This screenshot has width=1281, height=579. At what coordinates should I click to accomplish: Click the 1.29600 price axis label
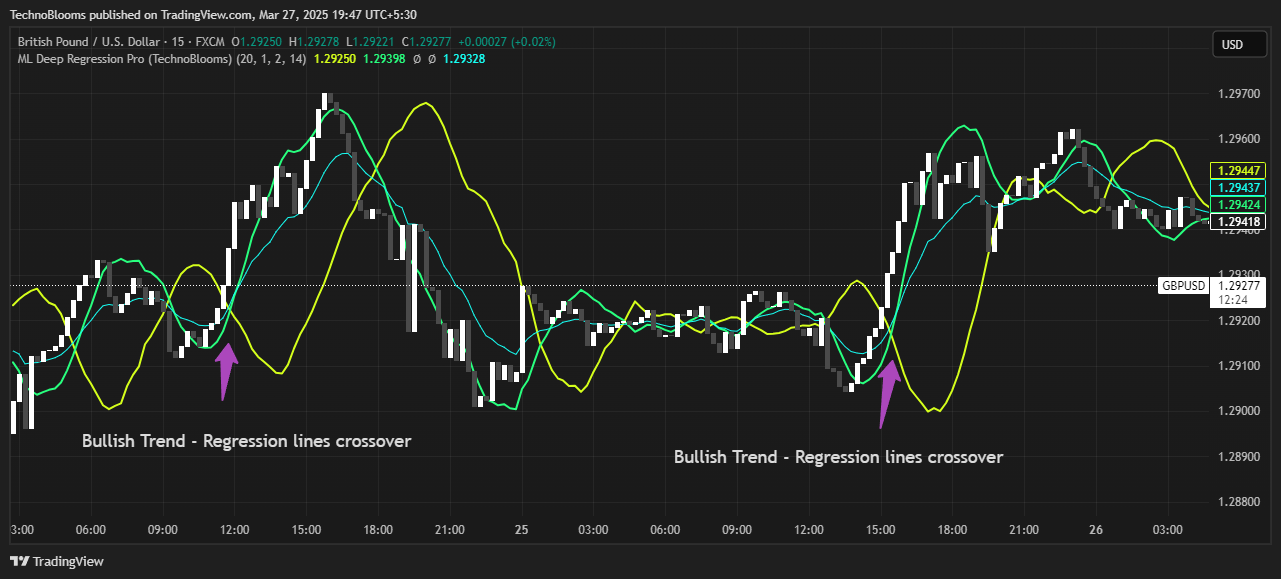(1239, 139)
